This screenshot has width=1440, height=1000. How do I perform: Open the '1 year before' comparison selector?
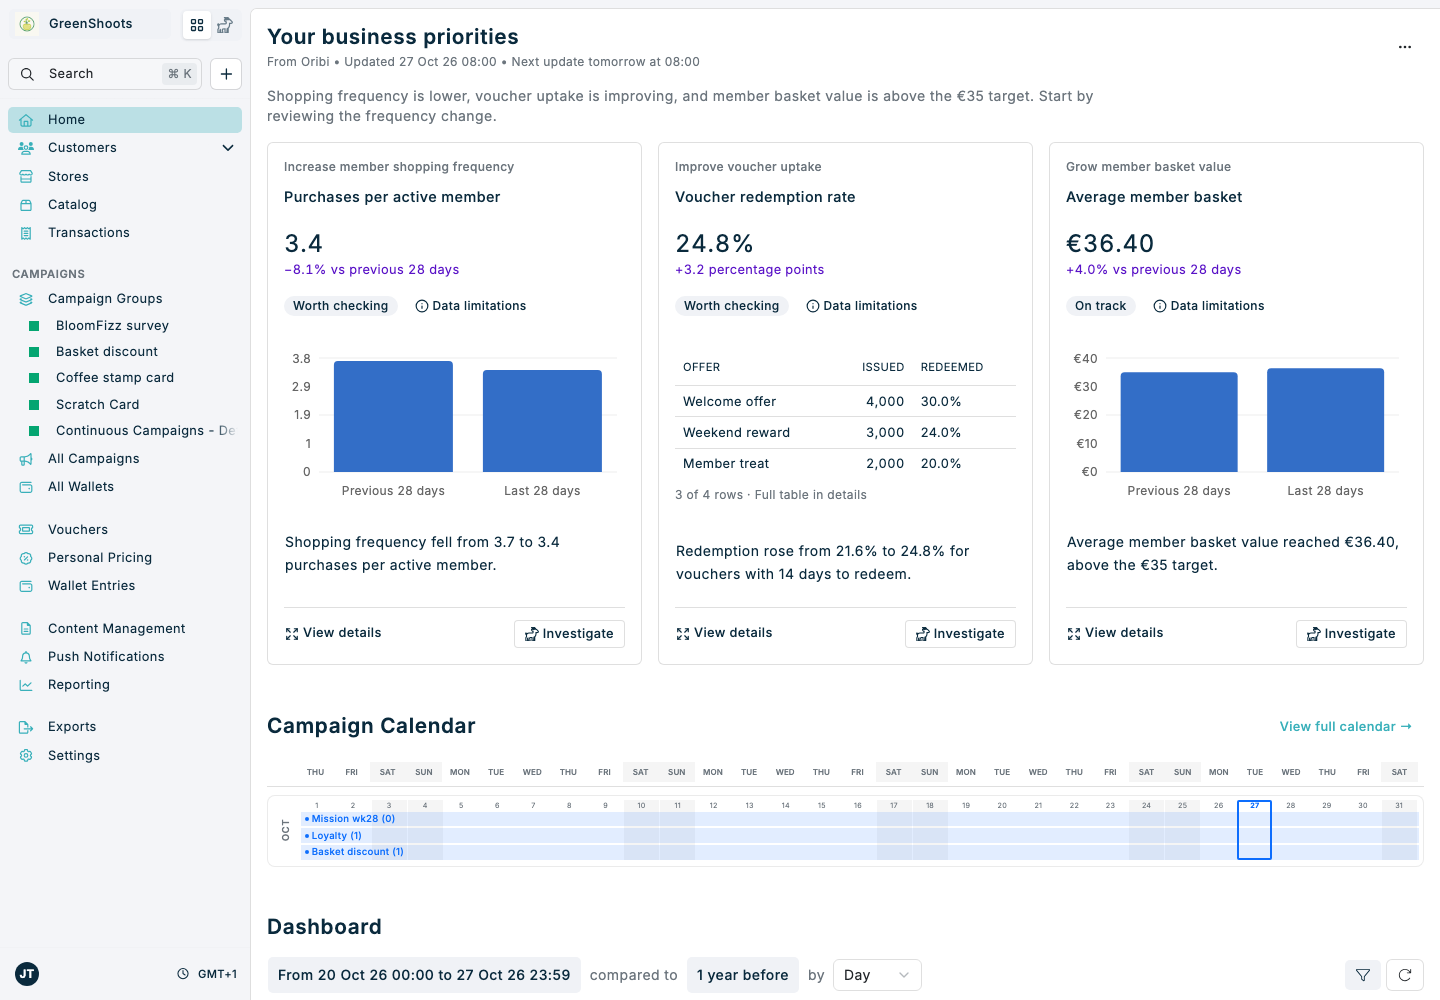tap(742, 975)
